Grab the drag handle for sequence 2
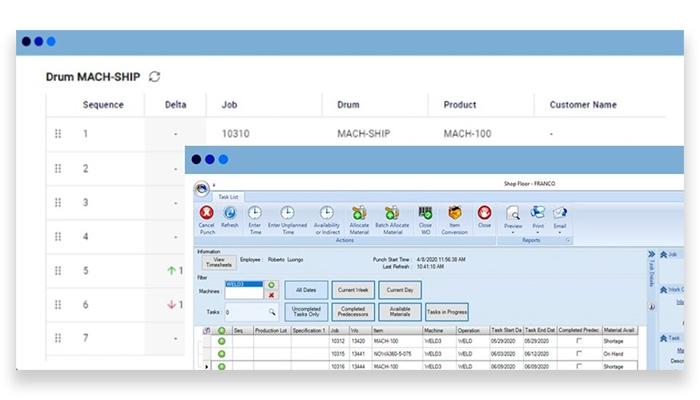The width and height of the screenshot is (700, 400). tap(58, 168)
